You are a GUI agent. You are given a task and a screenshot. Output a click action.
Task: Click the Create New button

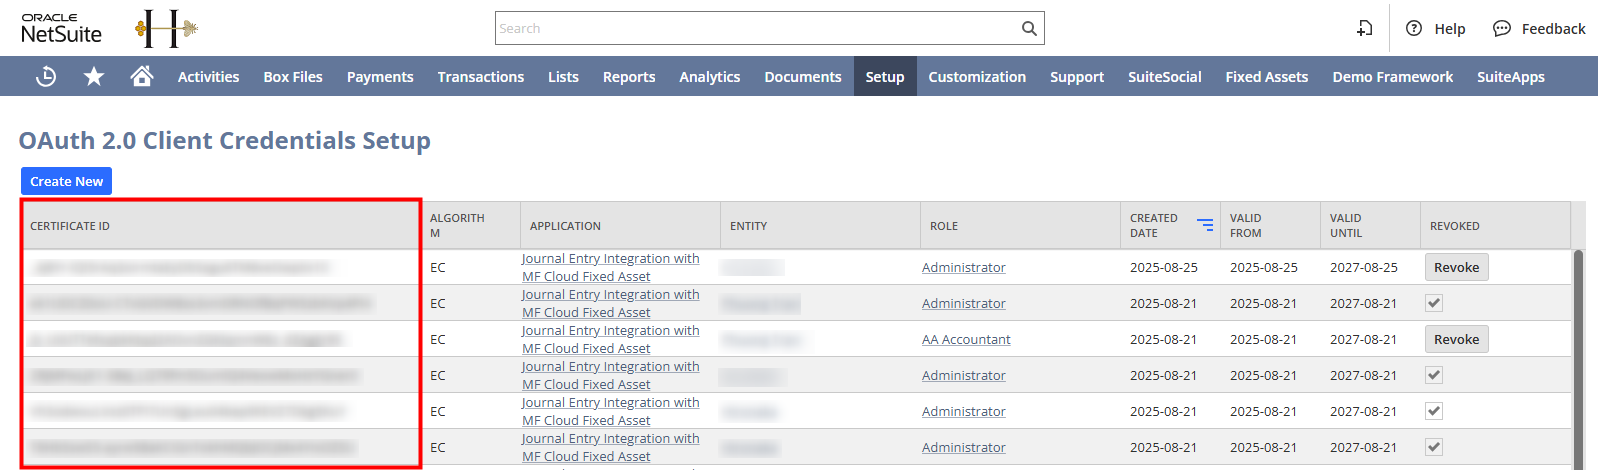pyautogui.click(x=66, y=181)
